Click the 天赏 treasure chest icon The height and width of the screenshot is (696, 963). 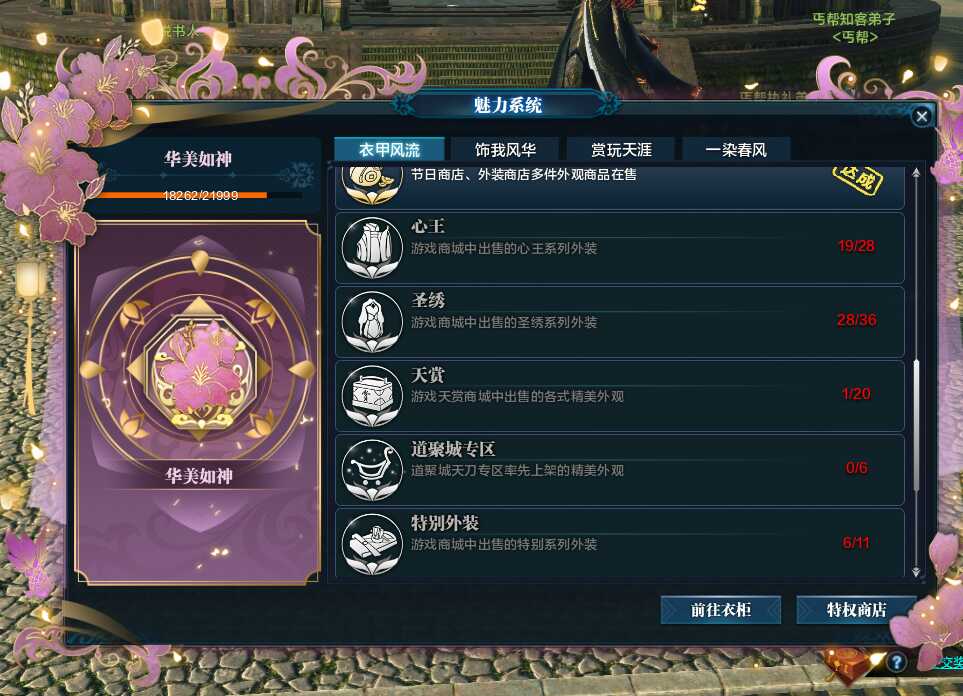372,396
